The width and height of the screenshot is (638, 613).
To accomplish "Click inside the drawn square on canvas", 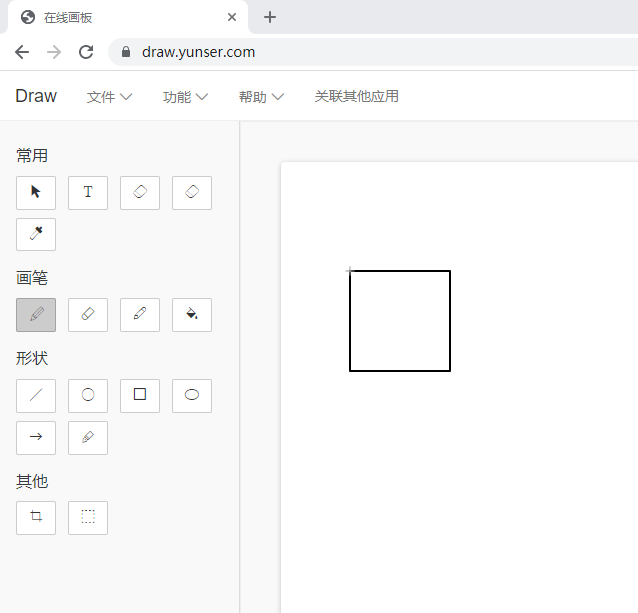I will (x=400, y=321).
